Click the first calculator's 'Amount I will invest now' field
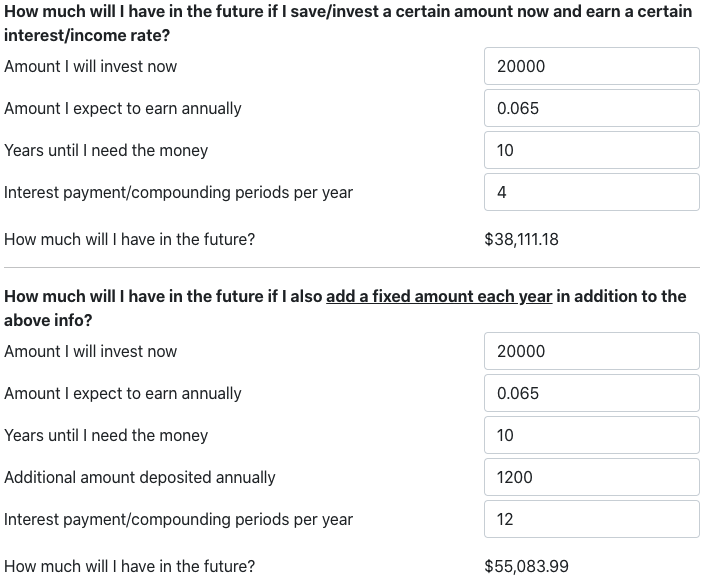Viewport: 707px width, 581px height. [x=592, y=66]
